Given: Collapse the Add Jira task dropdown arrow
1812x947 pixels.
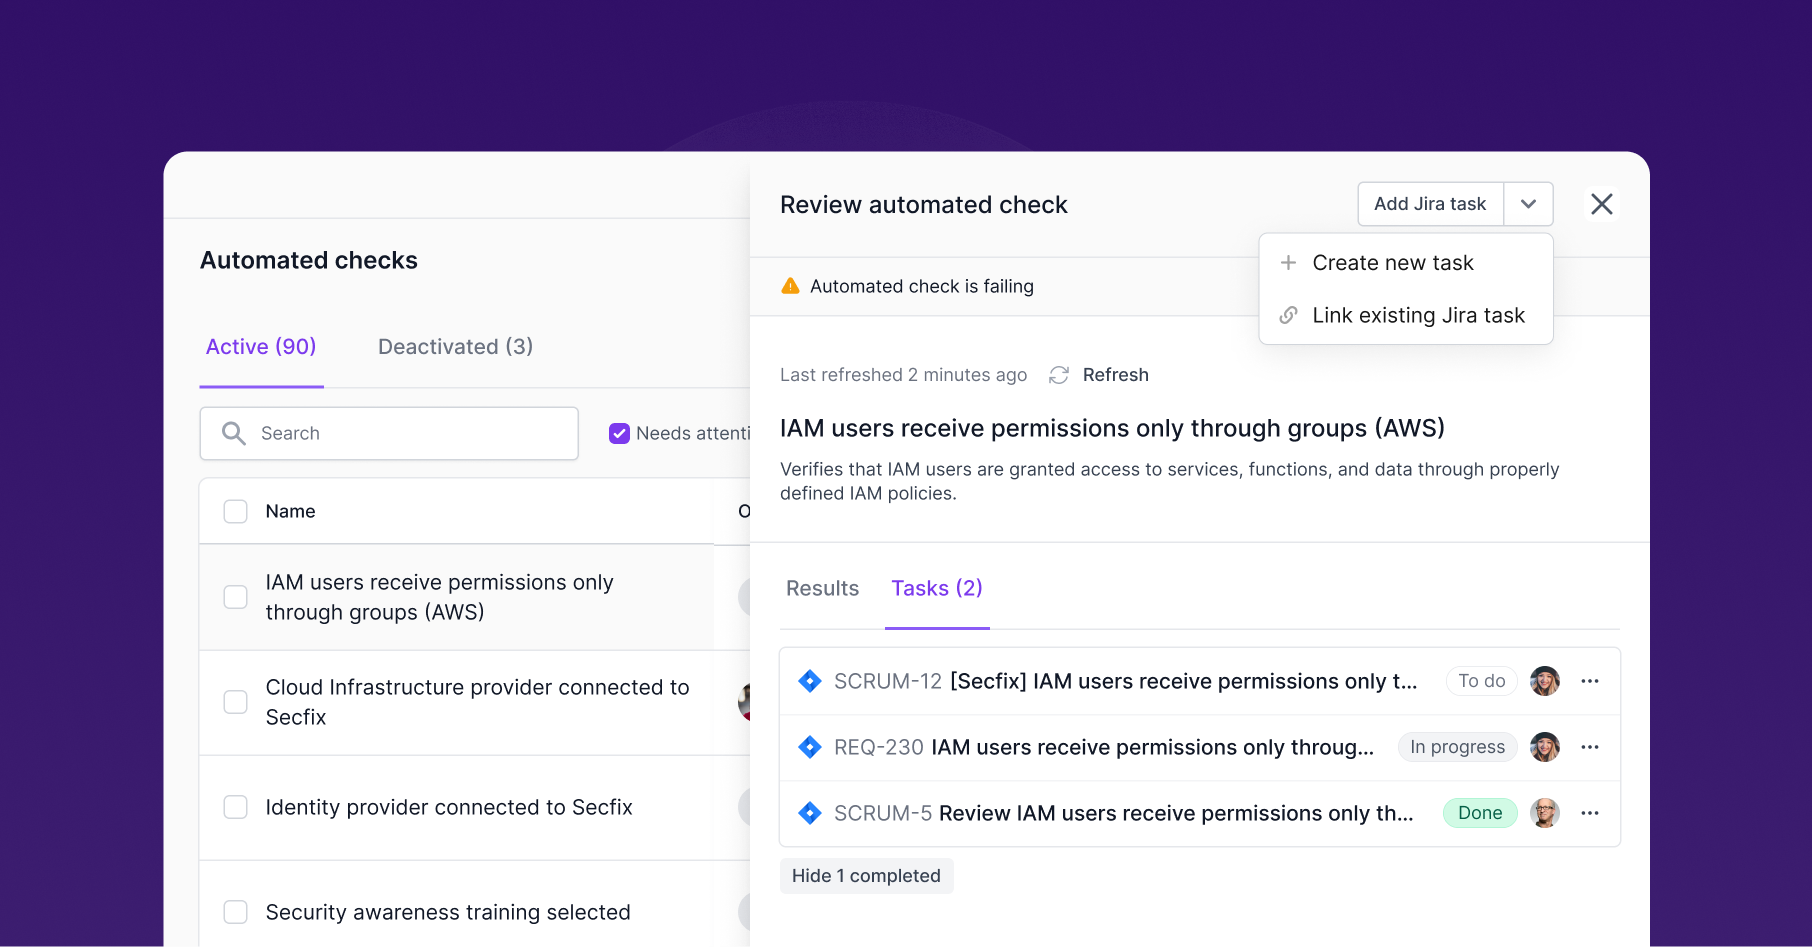Looking at the screenshot, I should [x=1528, y=204].
